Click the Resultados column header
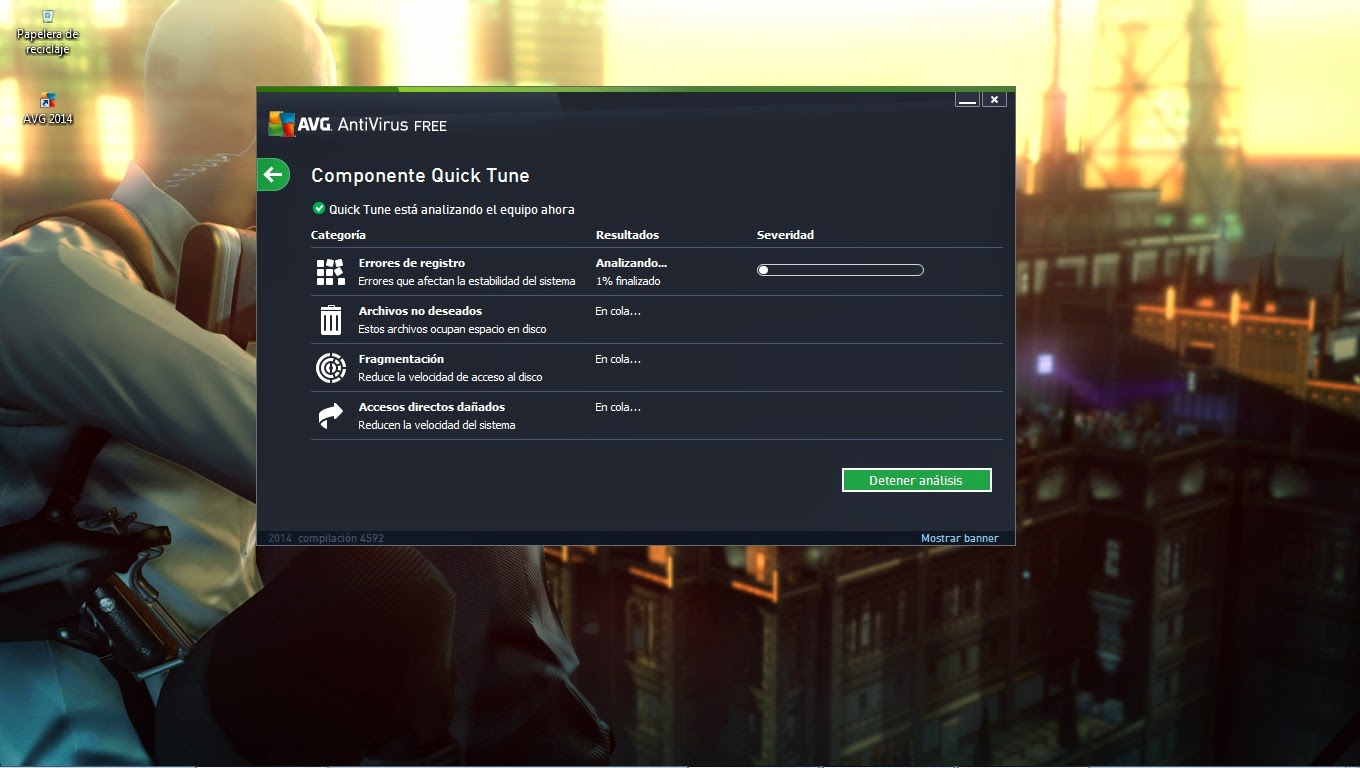This screenshot has width=1360, height=768. click(627, 235)
